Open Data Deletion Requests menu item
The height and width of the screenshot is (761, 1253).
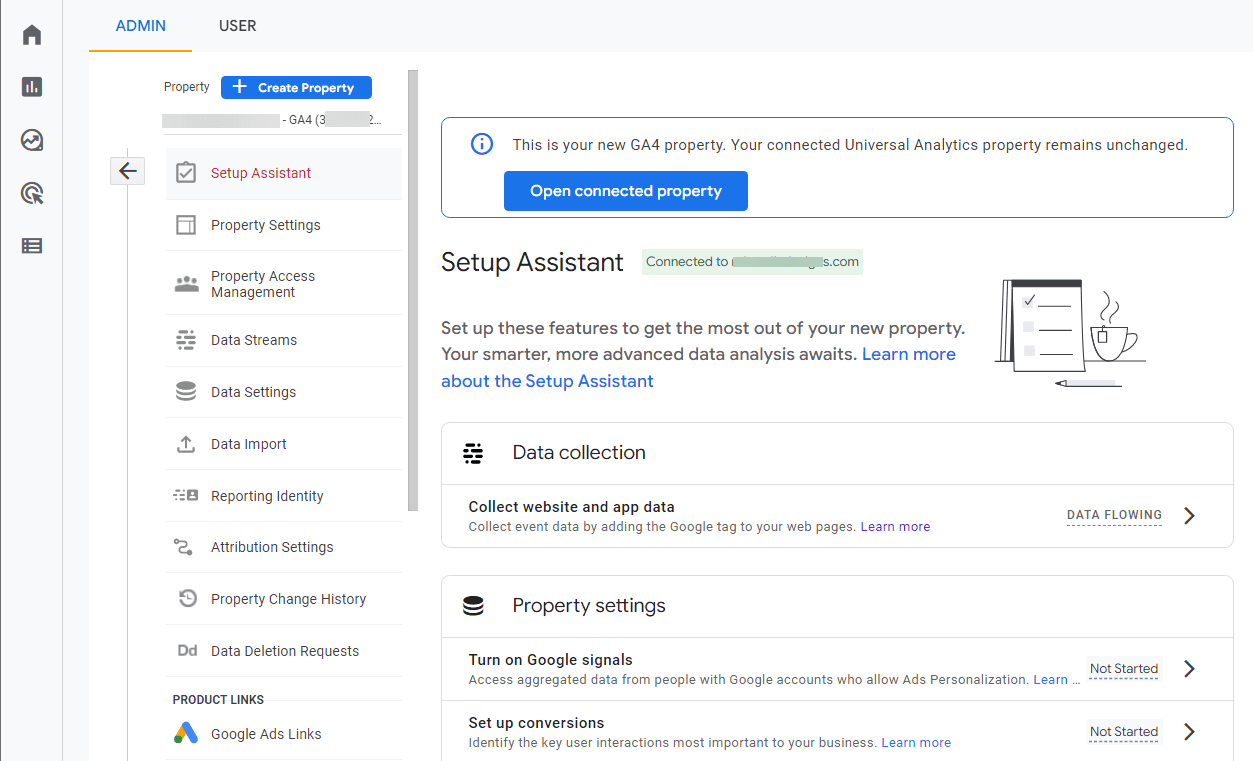(284, 651)
